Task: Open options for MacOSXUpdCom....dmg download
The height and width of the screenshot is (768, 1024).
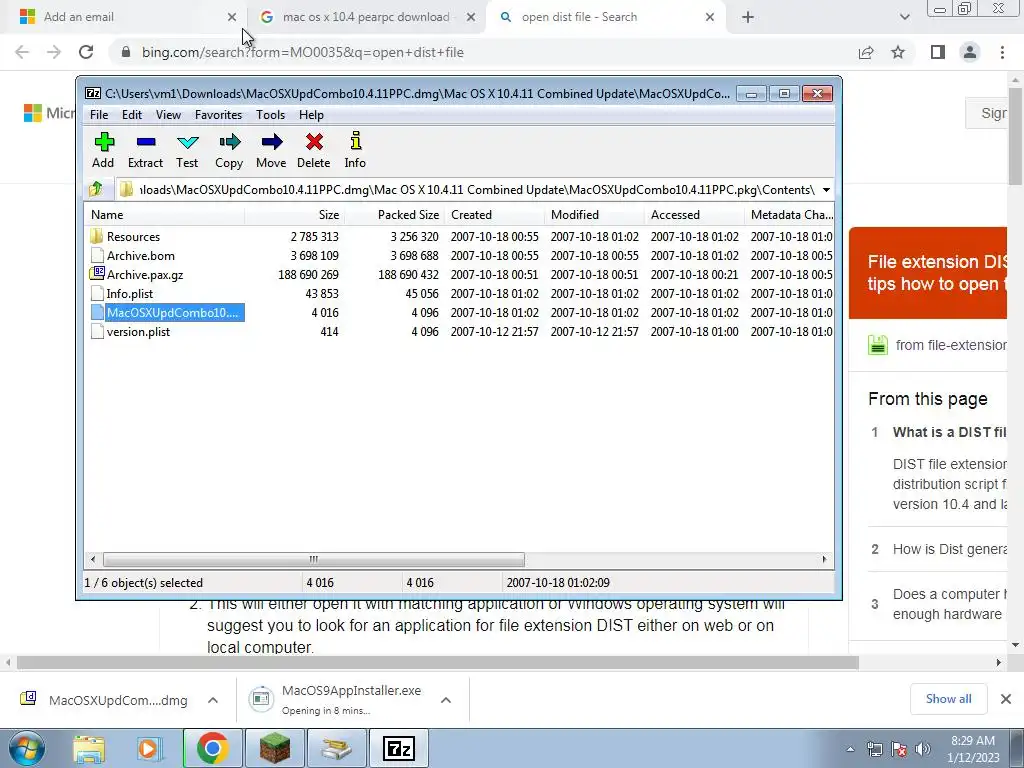Action: 213,700
